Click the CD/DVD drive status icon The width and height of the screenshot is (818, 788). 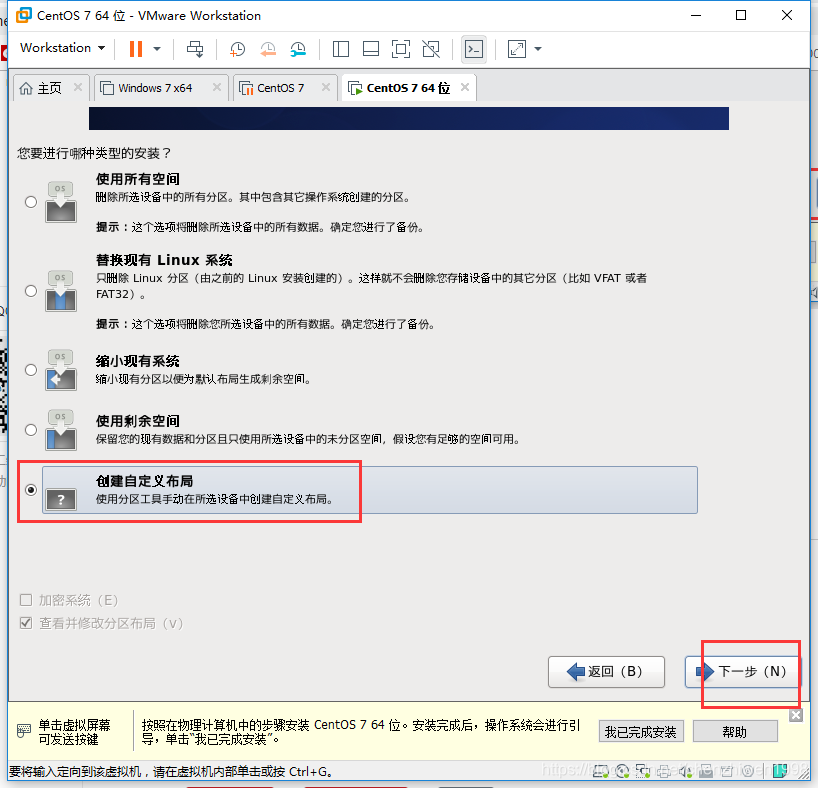(x=622, y=770)
